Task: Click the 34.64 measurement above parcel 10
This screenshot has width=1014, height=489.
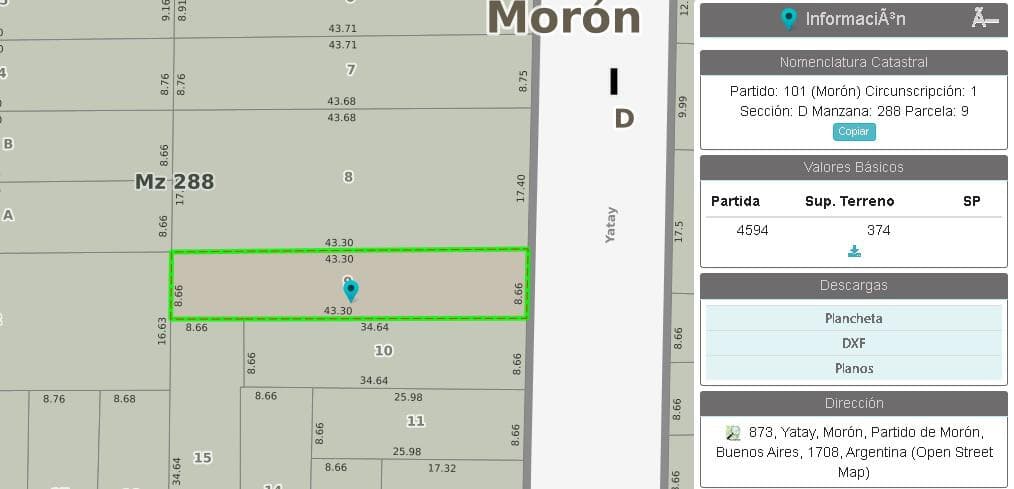Action: click(374, 327)
